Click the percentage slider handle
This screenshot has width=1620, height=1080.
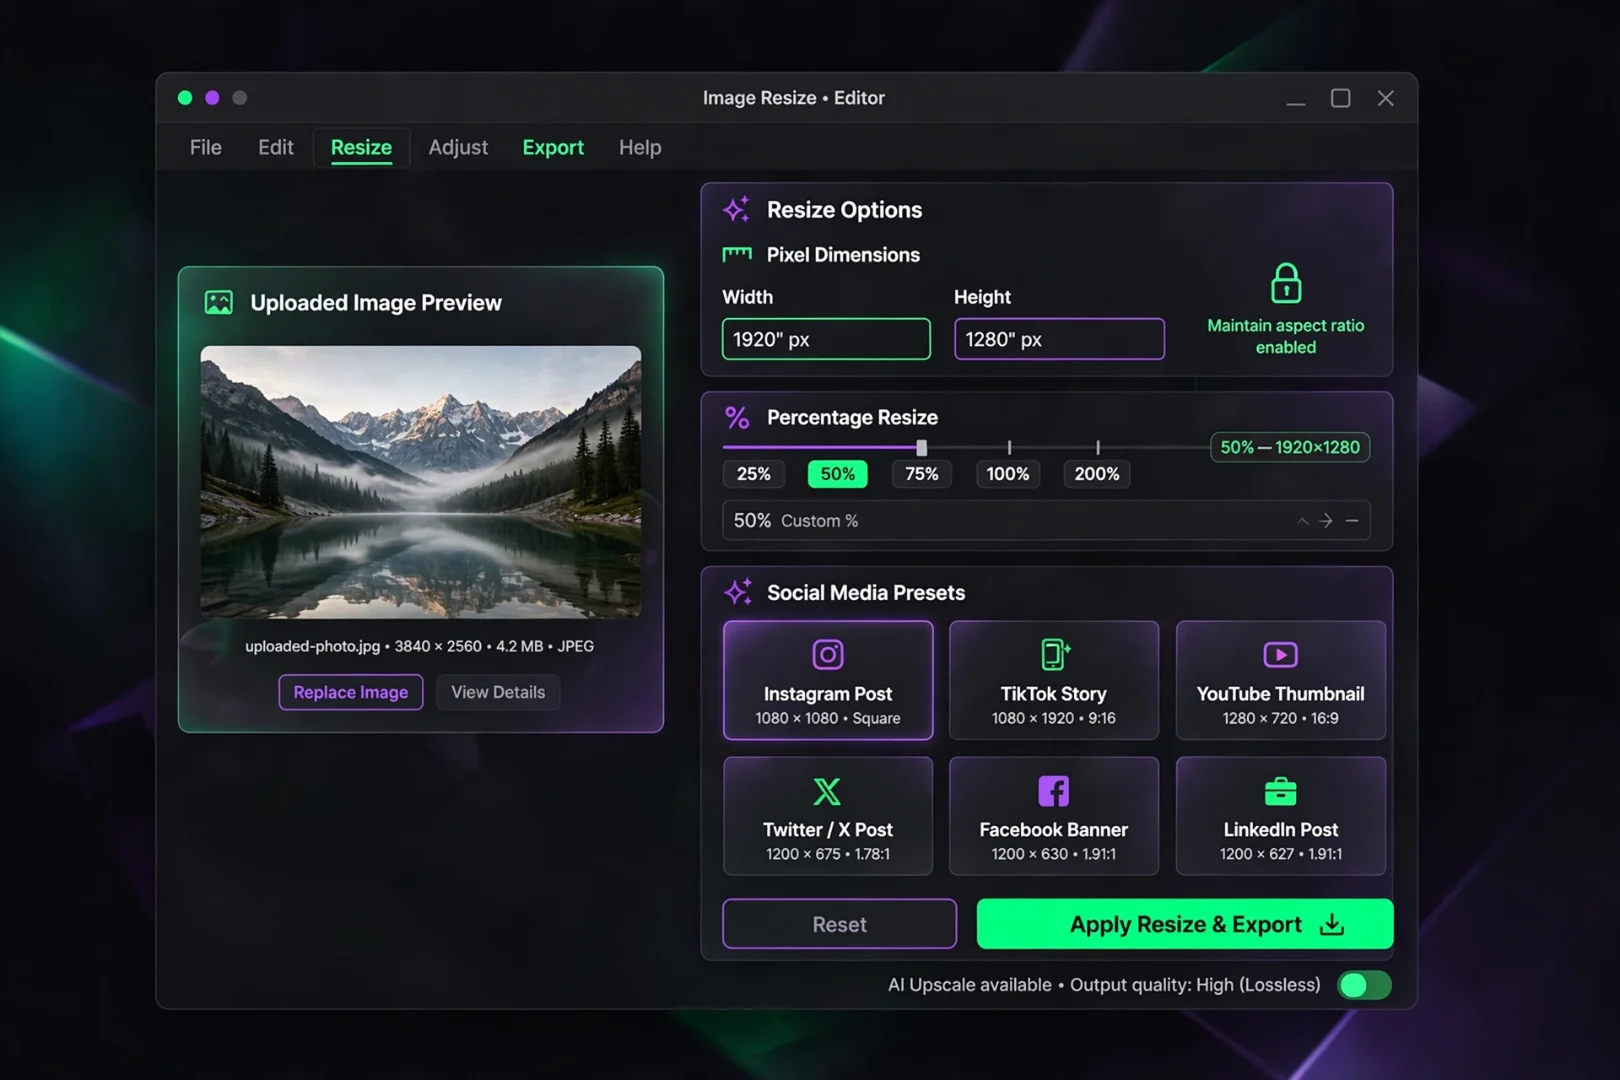point(921,447)
